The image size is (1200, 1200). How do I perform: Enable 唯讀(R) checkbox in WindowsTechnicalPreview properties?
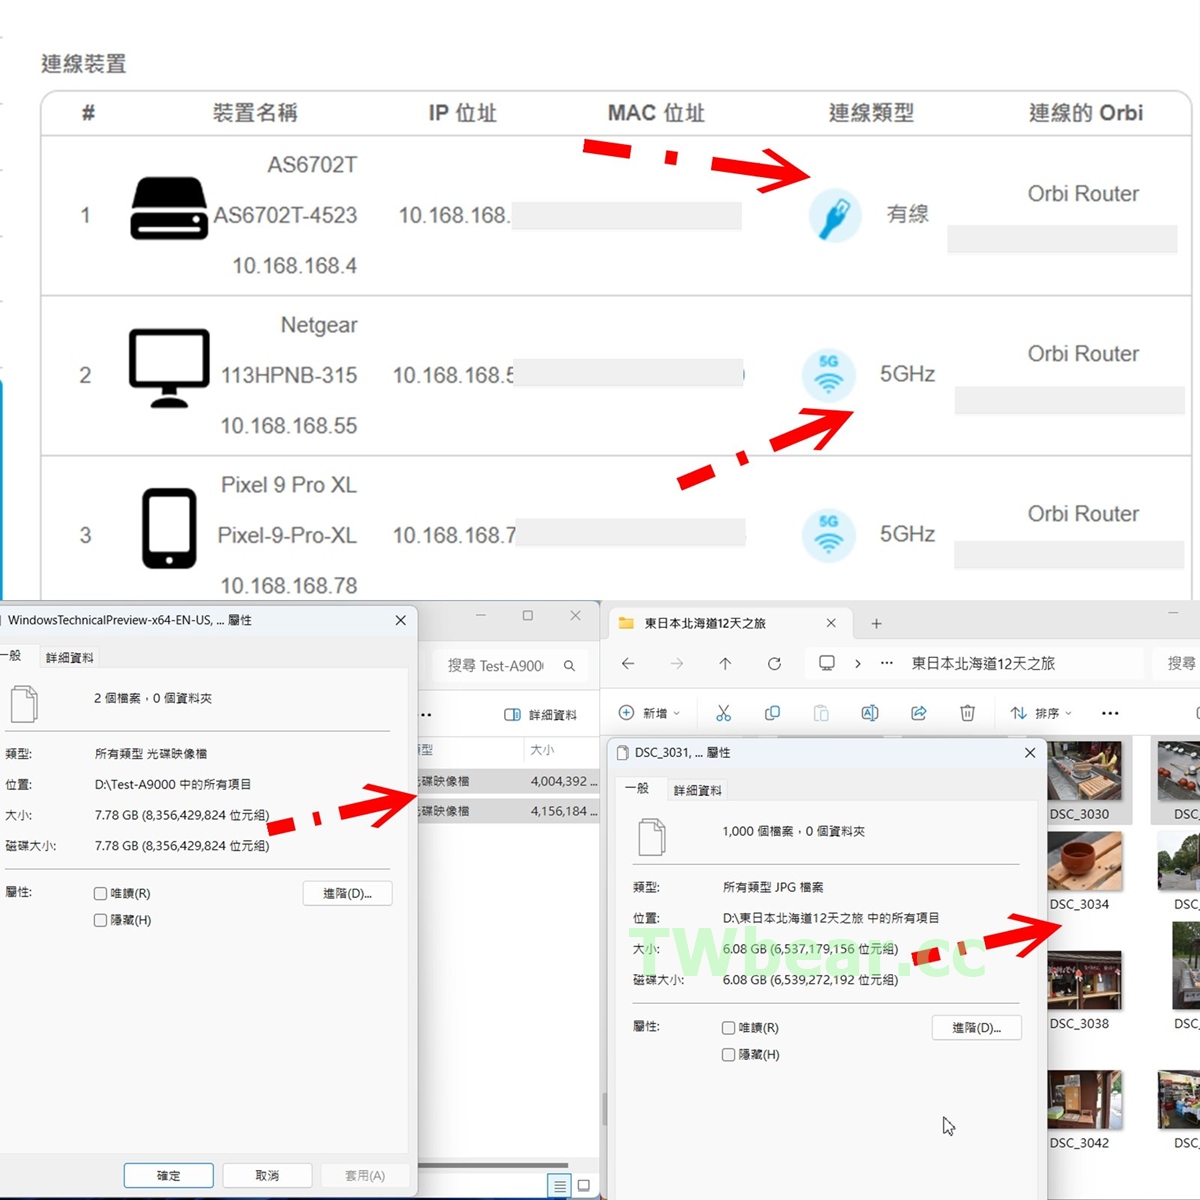100,894
